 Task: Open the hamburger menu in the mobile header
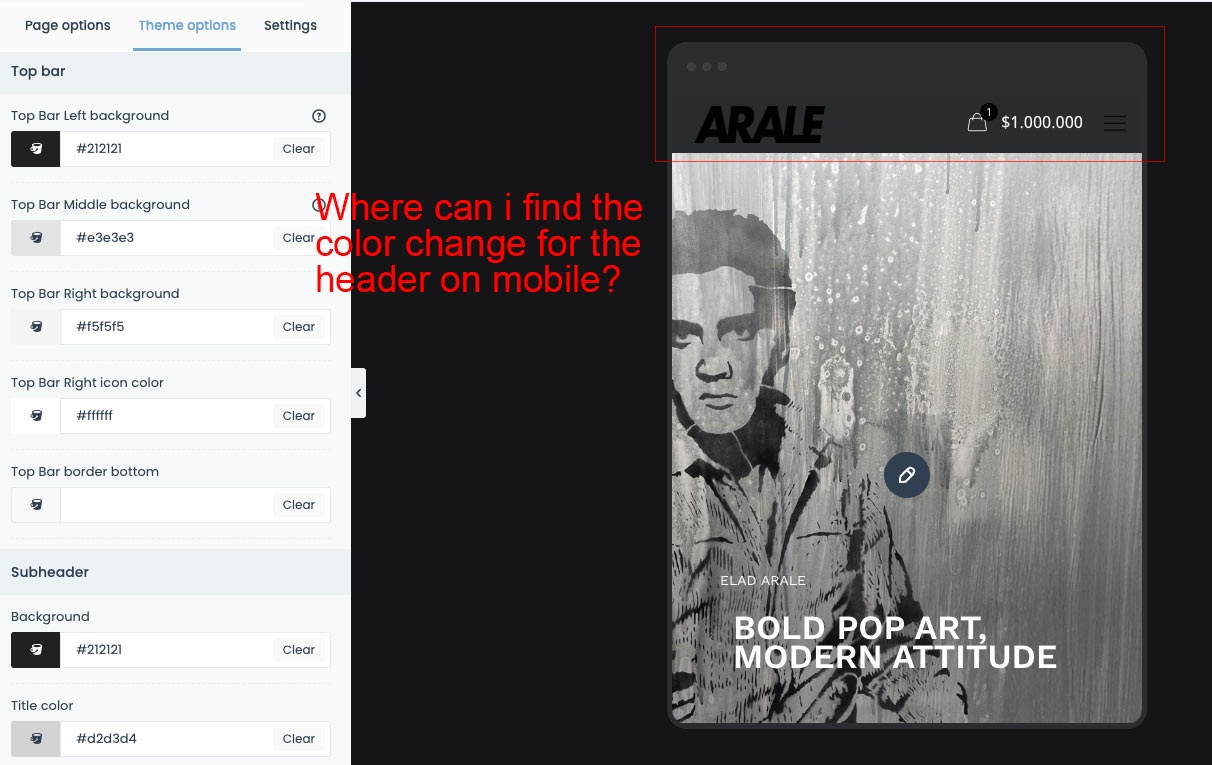1114,123
